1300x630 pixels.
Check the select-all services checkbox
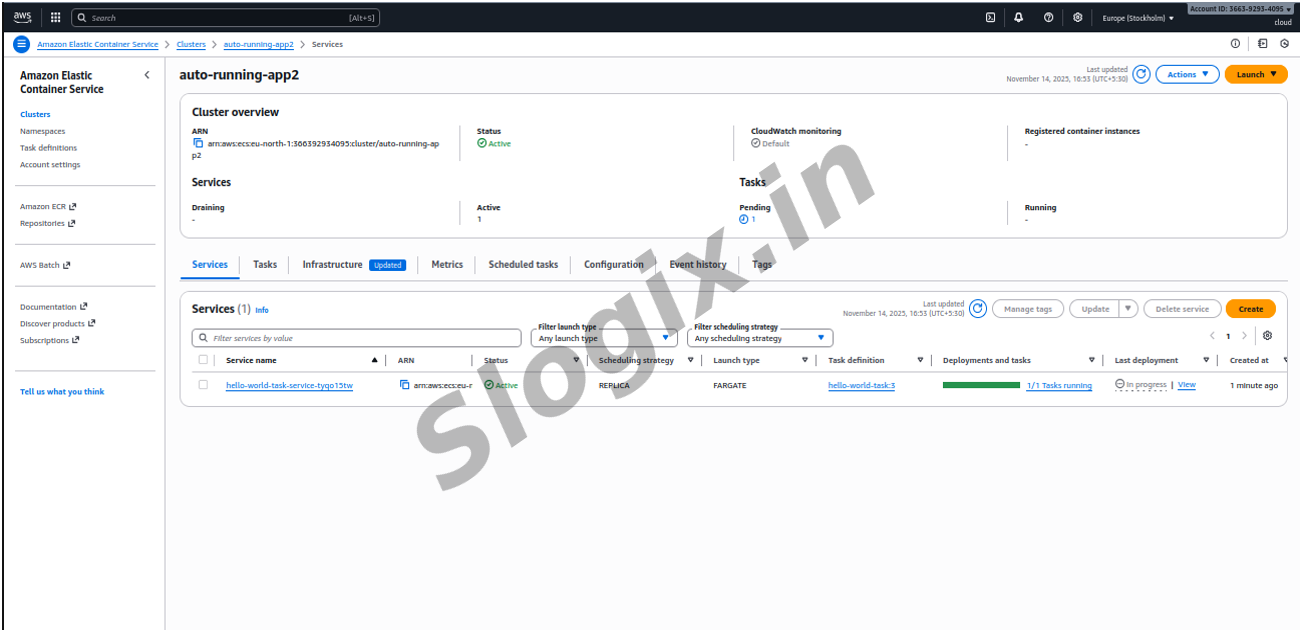point(203,360)
